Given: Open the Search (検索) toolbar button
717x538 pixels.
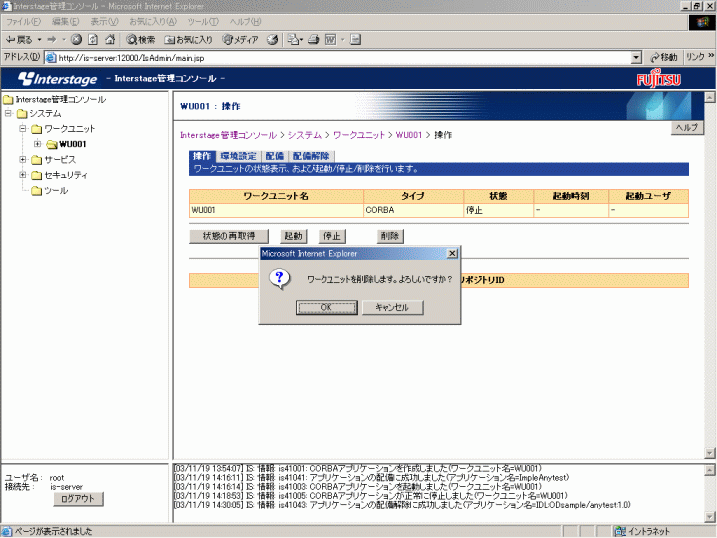Looking at the screenshot, I should [140, 39].
